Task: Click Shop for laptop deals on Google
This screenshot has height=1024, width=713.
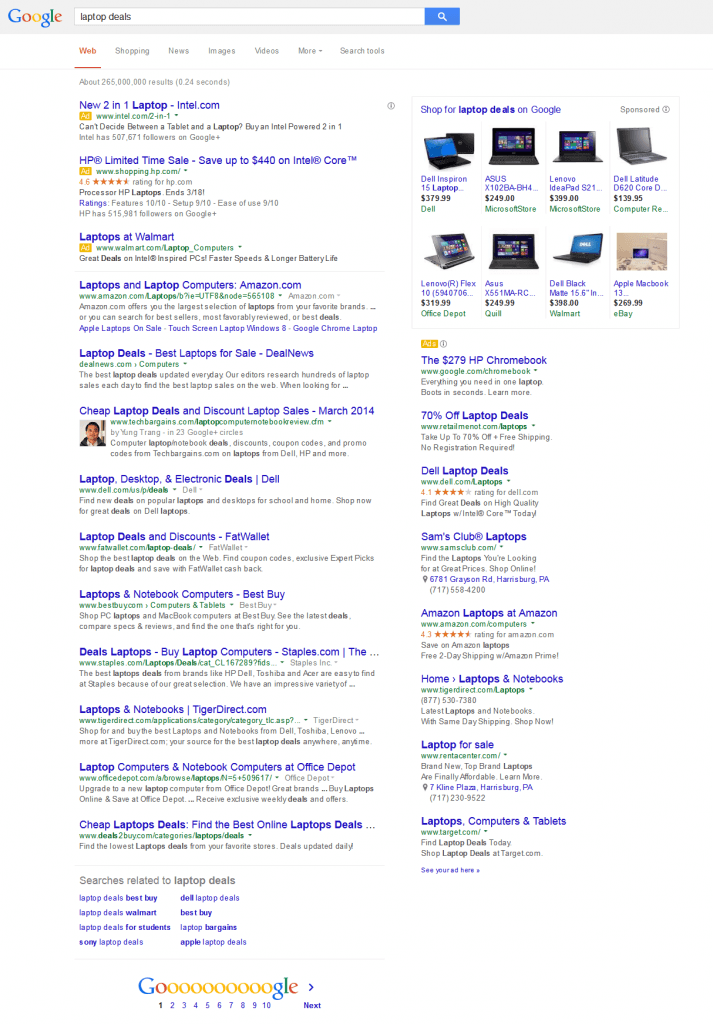Action: pyautogui.click(x=490, y=110)
